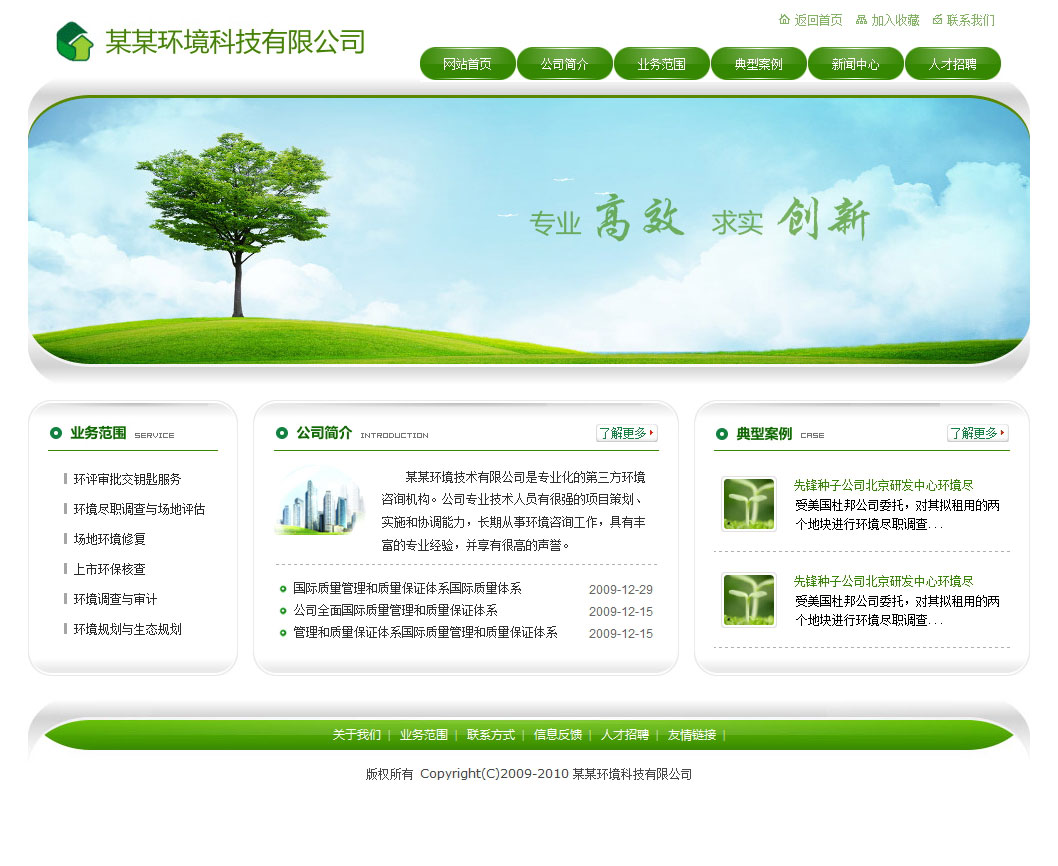Select the 人才招聘 navigation tab
1058x866 pixels.
(952, 64)
